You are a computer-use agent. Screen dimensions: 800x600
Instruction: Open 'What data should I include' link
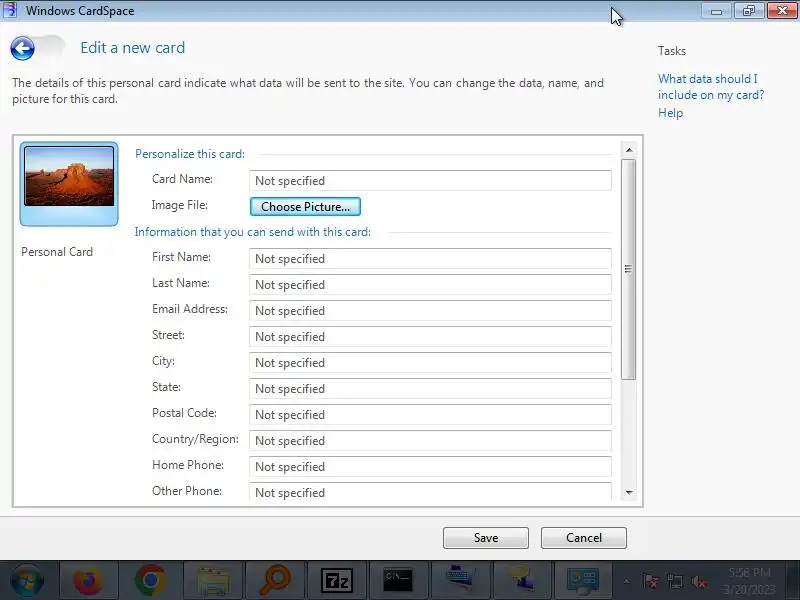(711, 87)
